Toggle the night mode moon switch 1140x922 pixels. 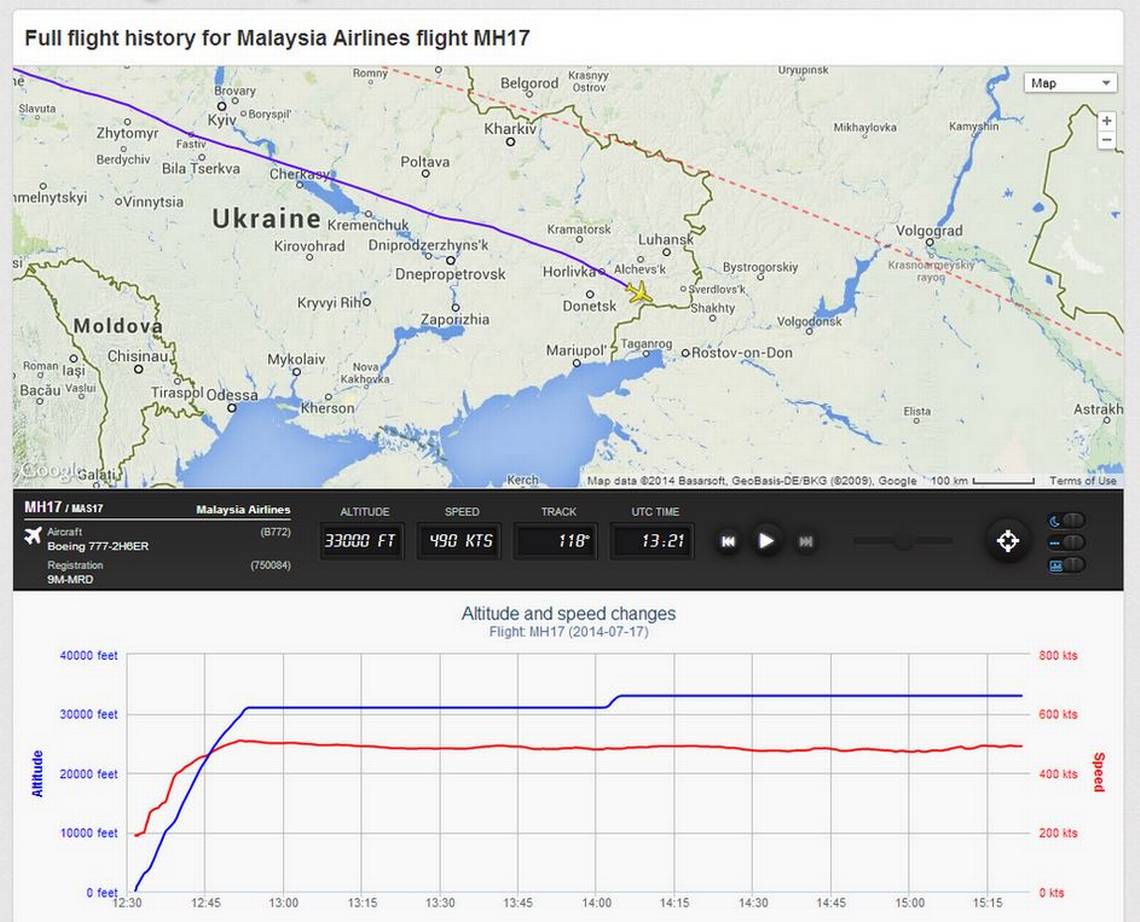[x=1067, y=521]
